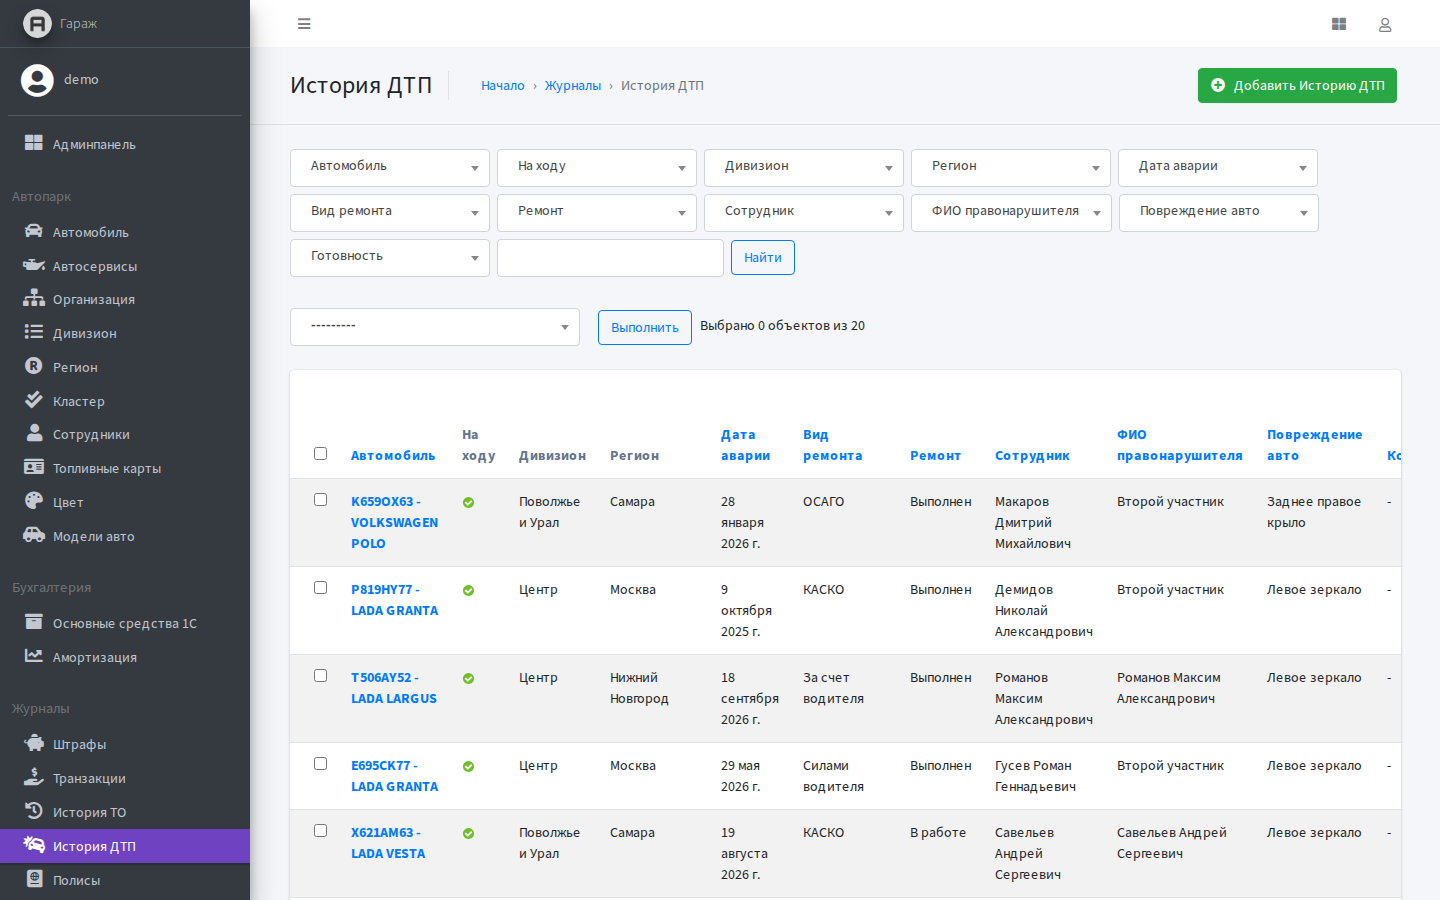This screenshot has width=1440, height=900.
Task: Go to Сотрудники in the sidebar
Action: tap(125, 434)
